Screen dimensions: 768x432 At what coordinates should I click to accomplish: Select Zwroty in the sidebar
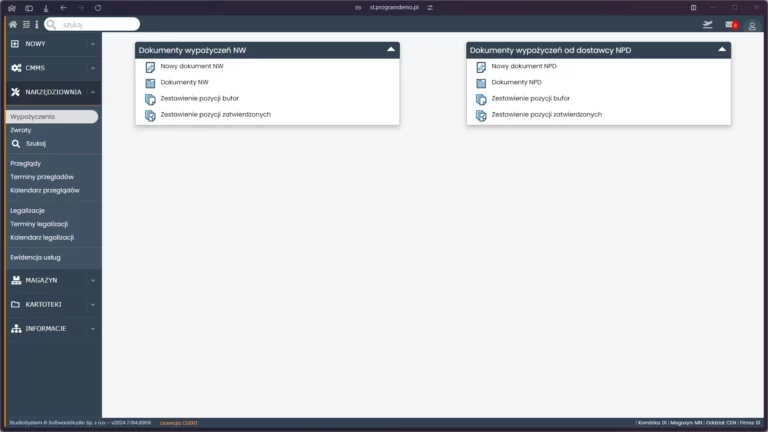pos(21,130)
